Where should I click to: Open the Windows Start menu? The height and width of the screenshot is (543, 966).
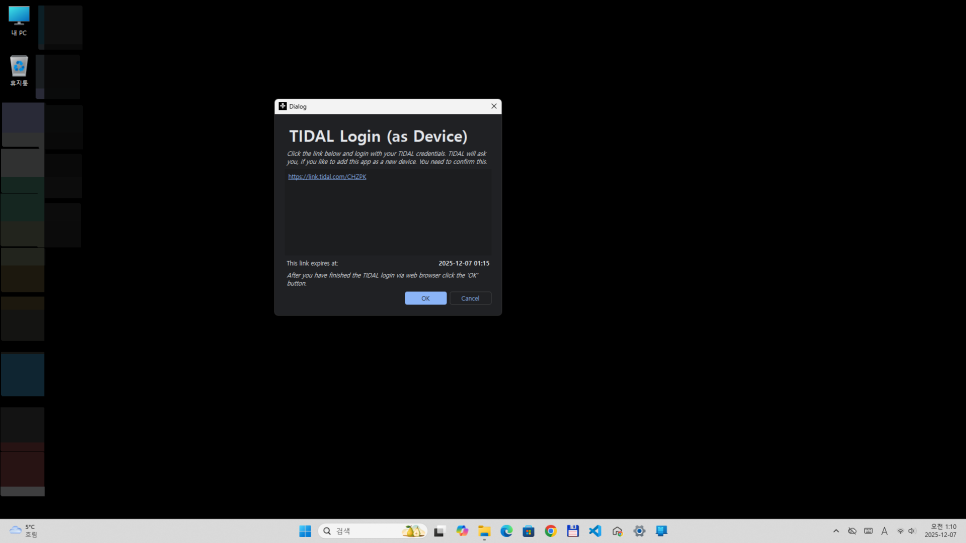305,531
